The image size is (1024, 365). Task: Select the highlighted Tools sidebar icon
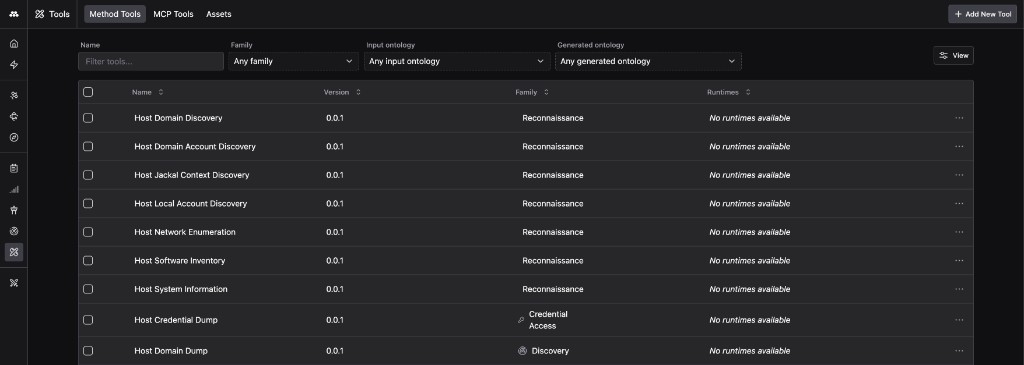[x=14, y=251]
